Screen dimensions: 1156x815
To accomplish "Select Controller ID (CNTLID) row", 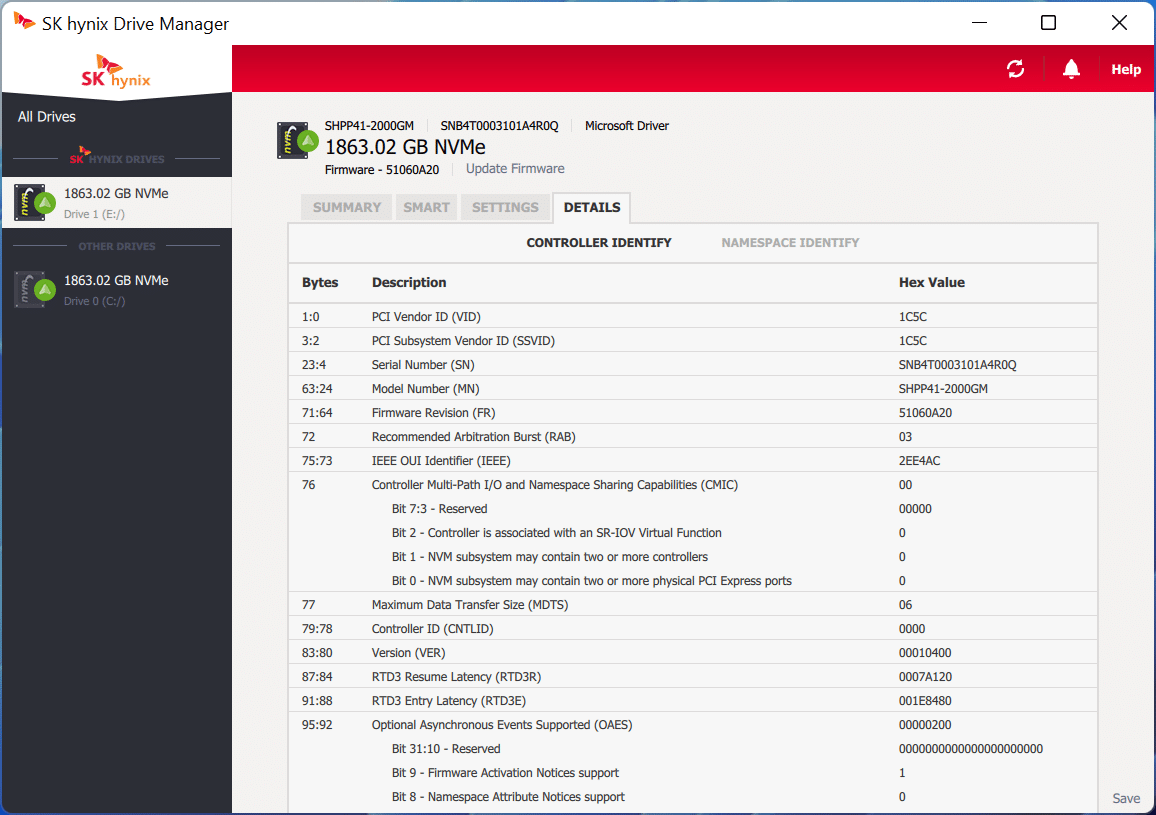I will click(692, 628).
